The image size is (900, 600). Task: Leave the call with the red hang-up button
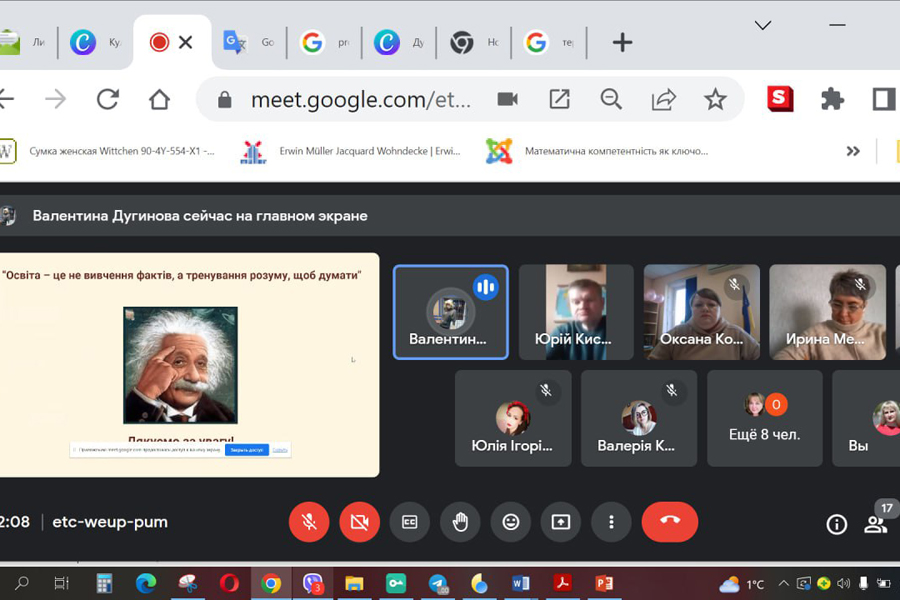pos(670,522)
